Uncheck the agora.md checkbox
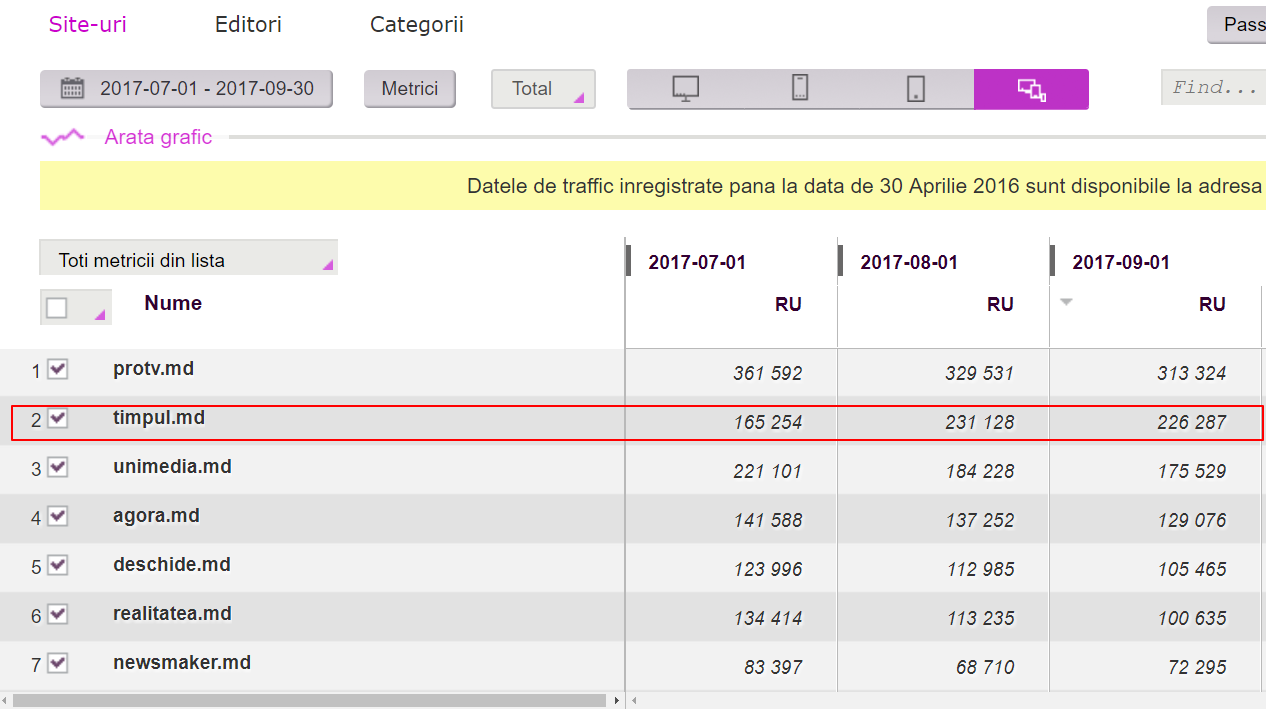The height and width of the screenshot is (712, 1266). click(x=58, y=517)
